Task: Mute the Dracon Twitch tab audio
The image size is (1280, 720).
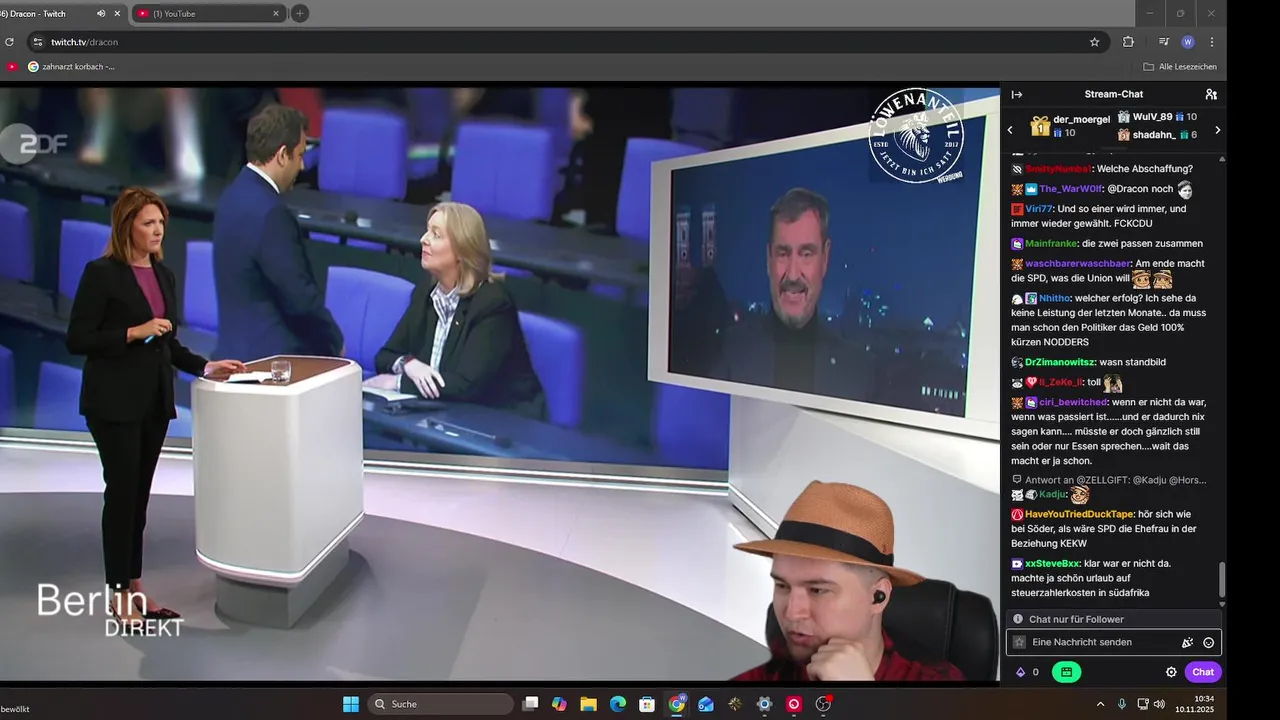Action: 101,13
